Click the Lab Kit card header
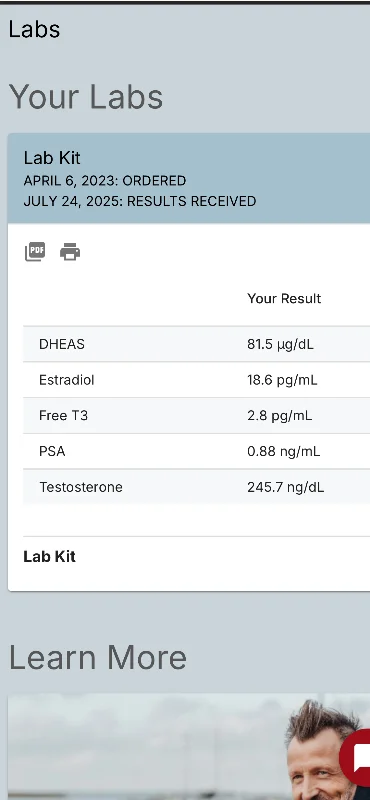Screen dimensions: 370x800 pos(189,179)
